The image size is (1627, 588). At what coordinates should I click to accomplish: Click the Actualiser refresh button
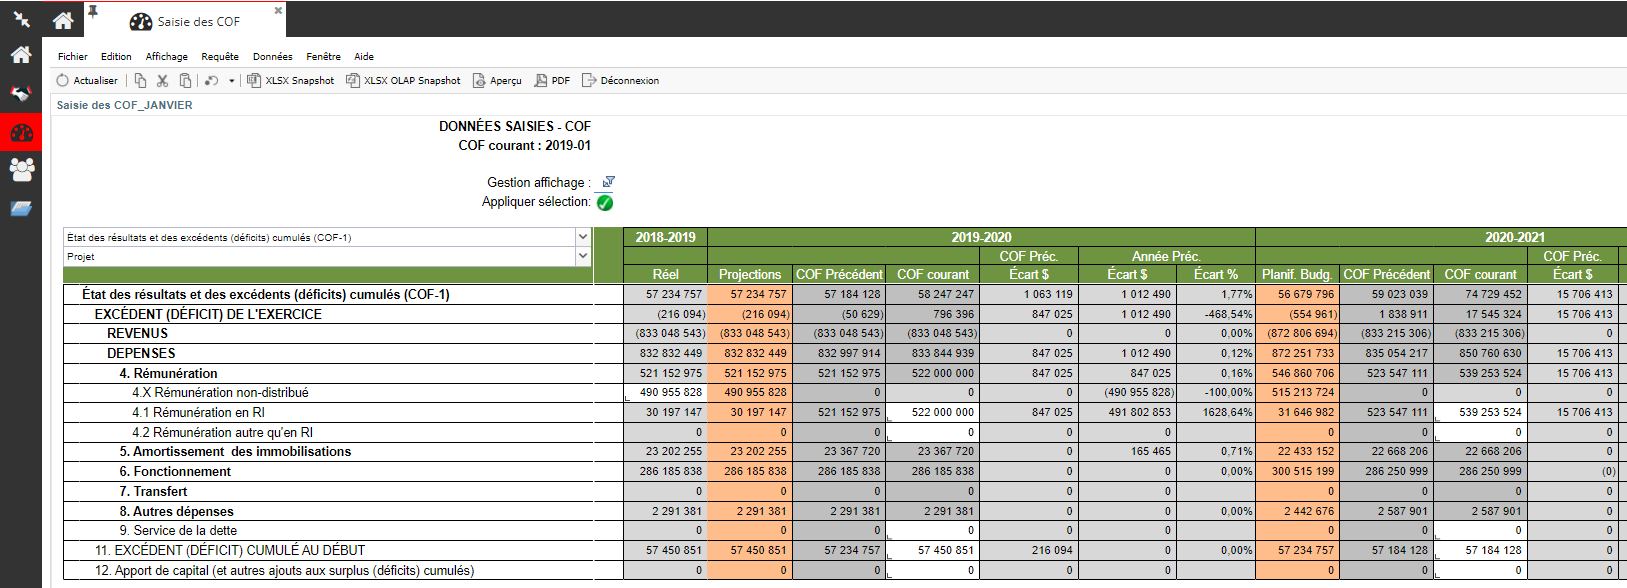pyautogui.click(x=87, y=80)
